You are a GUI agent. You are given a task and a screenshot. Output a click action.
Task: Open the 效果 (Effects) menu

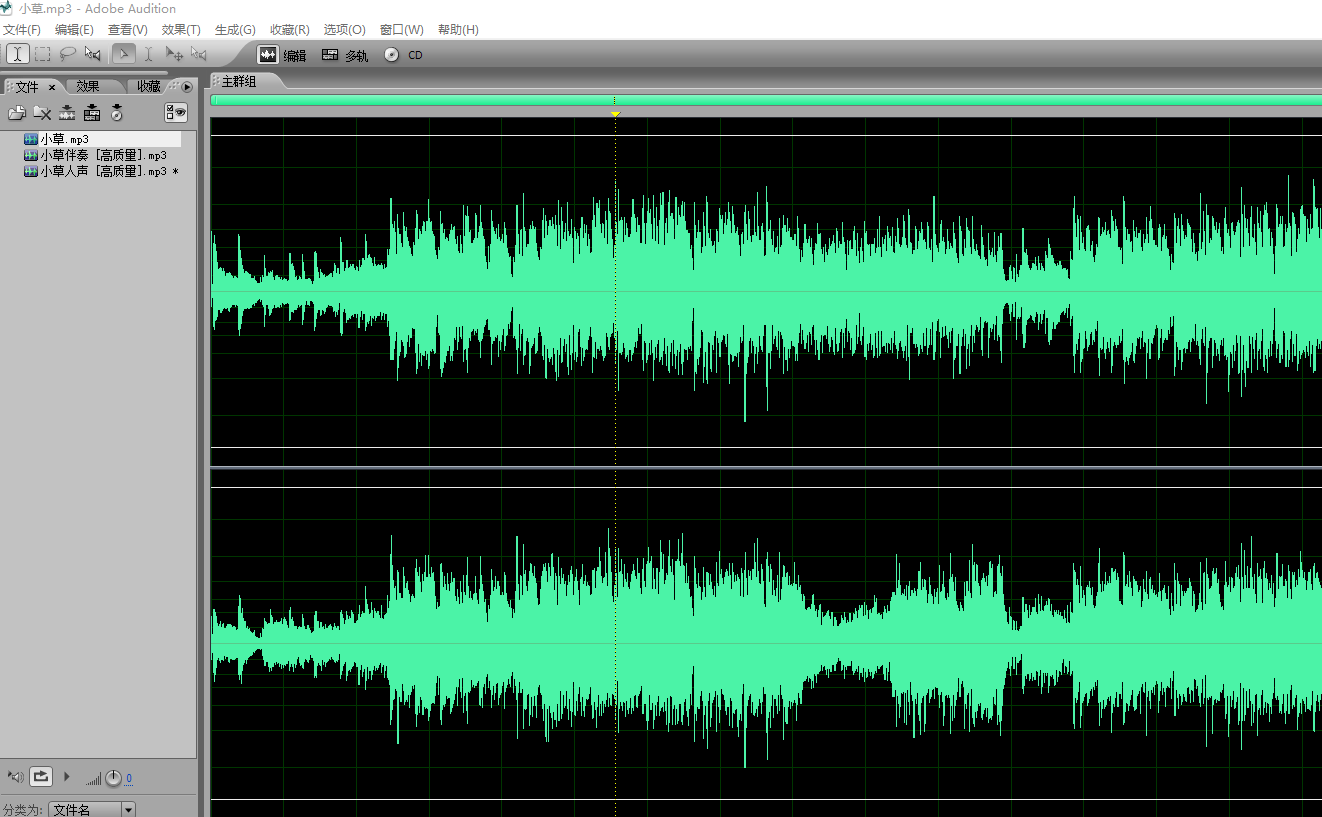pos(181,30)
